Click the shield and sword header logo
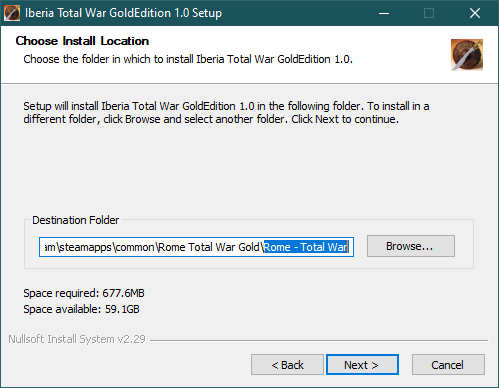Image resolution: width=499 pixels, height=388 pixels. (x=467, y=55)
